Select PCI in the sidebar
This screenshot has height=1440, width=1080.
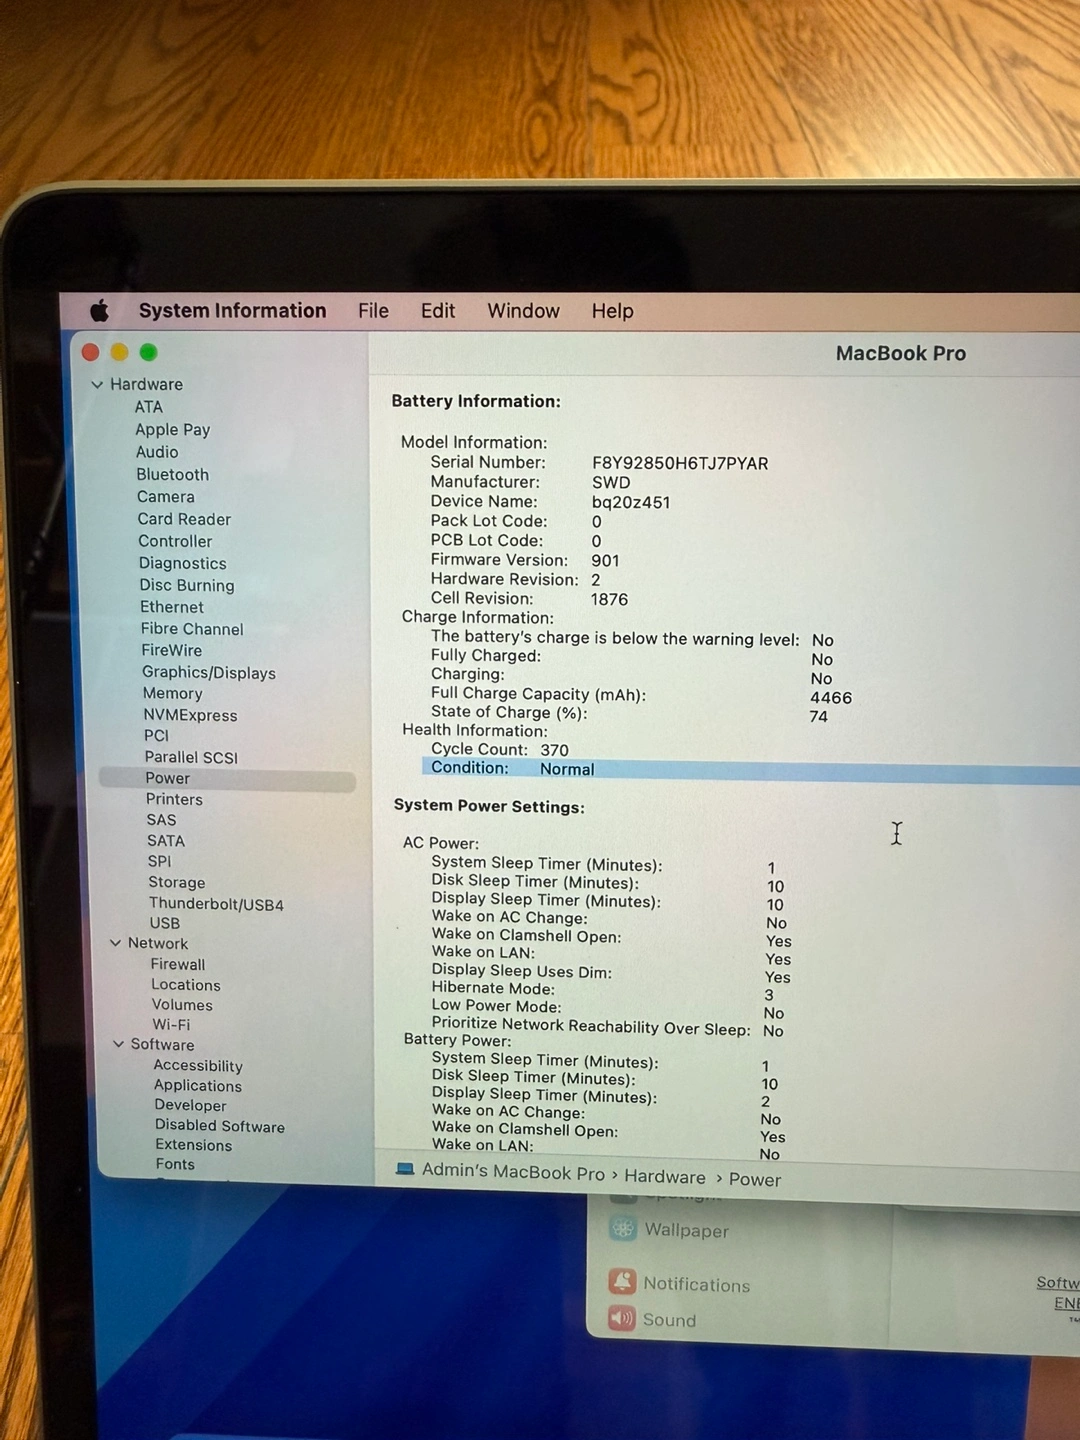(157, 735)
